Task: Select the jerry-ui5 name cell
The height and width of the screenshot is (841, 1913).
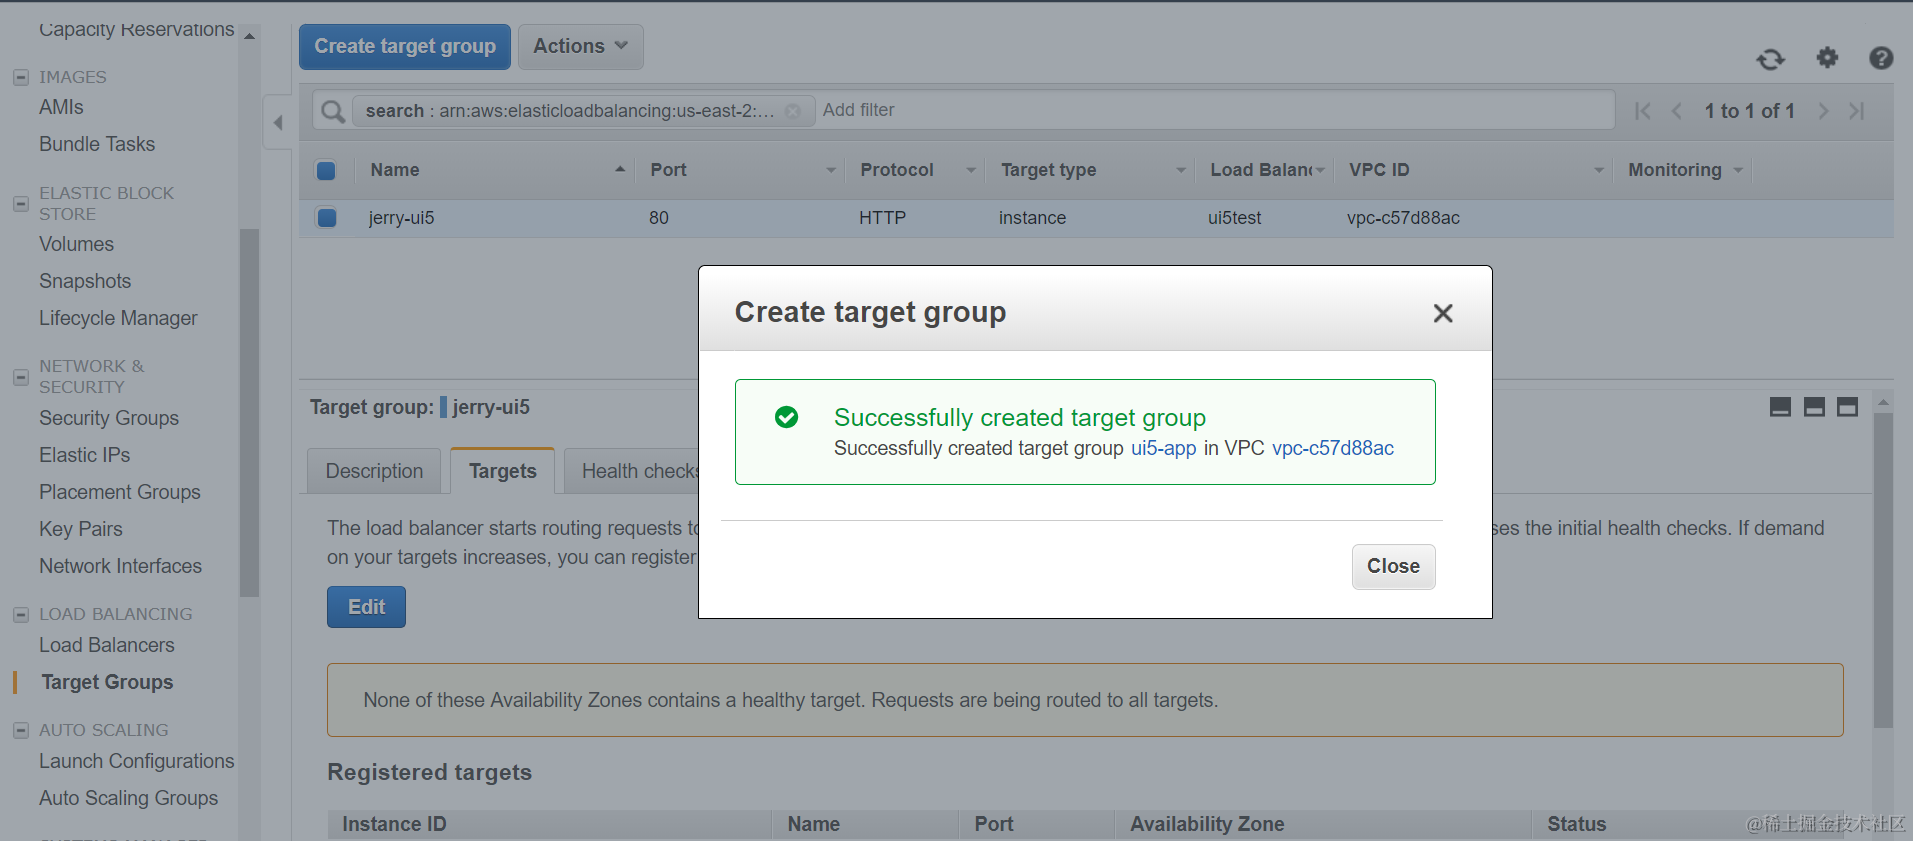Action: pyautogui.click(x=401, y=218)
